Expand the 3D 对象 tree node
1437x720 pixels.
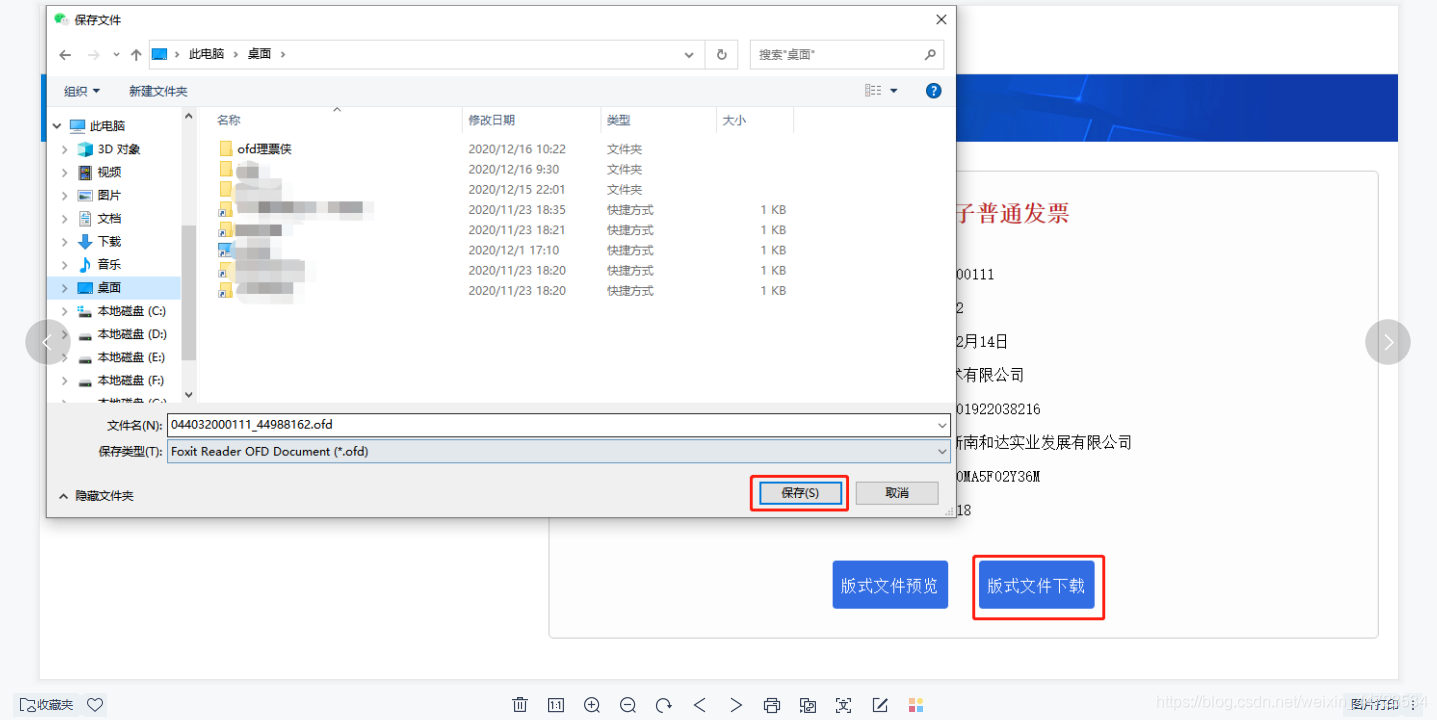(65, 149)
